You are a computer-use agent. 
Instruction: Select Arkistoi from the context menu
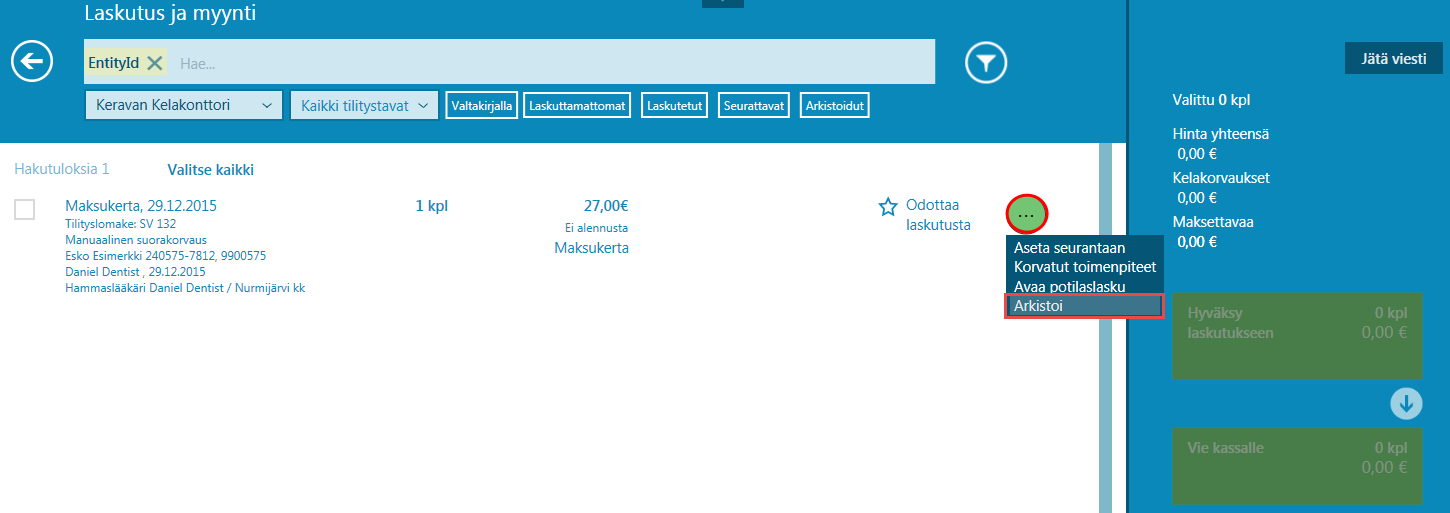[x=1084, y=306]
